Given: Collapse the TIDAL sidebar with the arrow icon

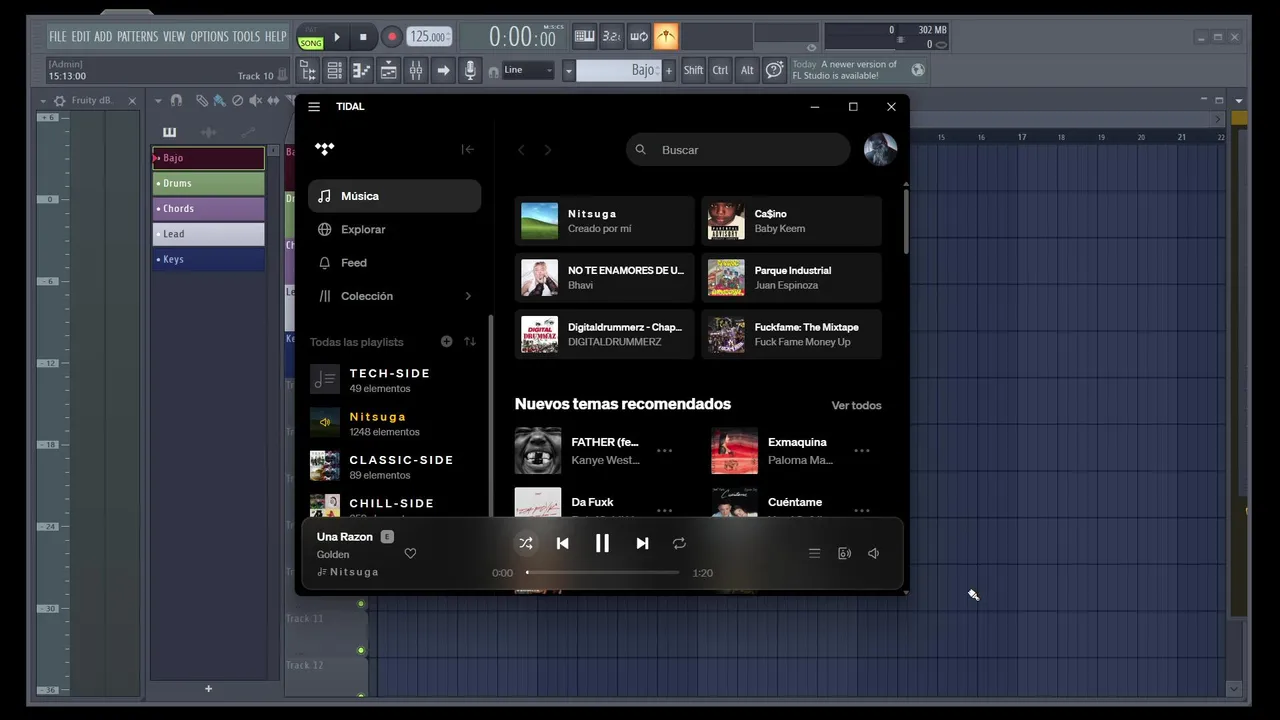Looking at the screenshot, I should coord(467,149).
